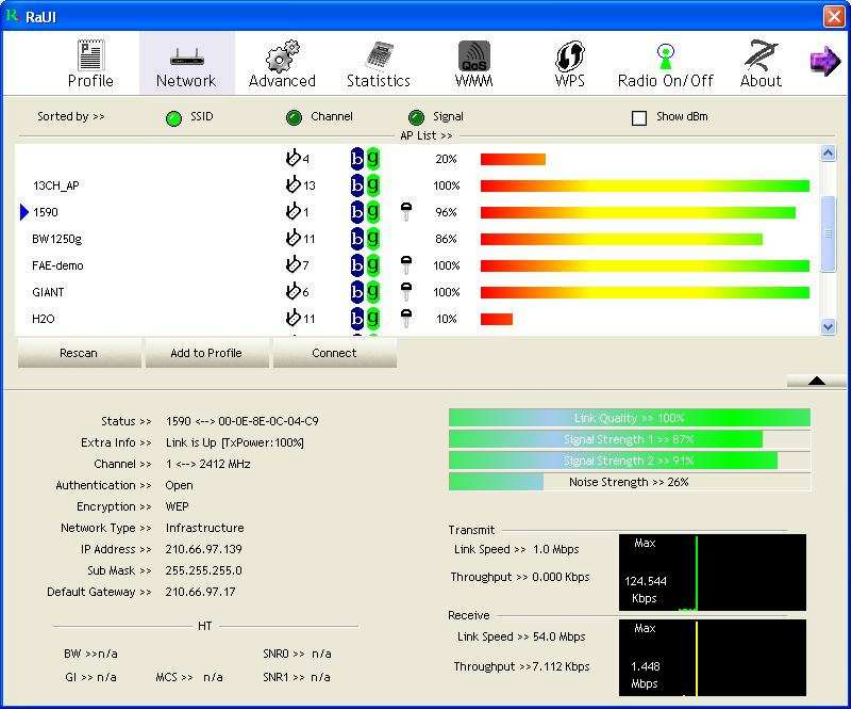851x709 pixels.
Task: Open the Statistics calculator icon
Action: click(379, 55)
